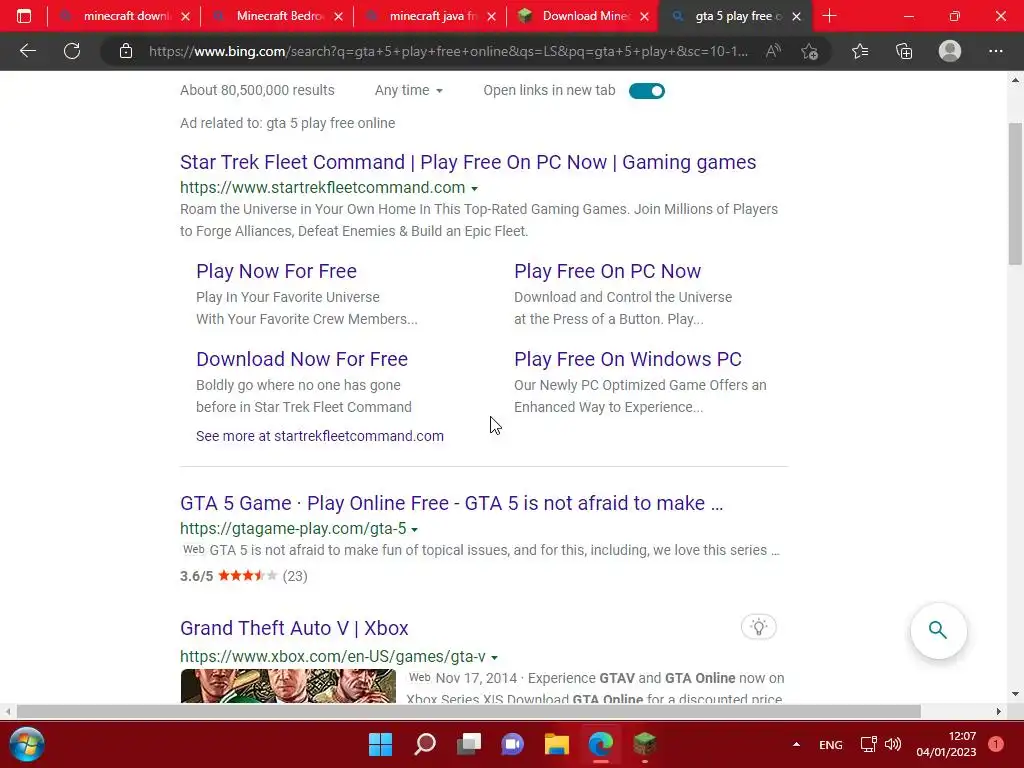1024x768 pixels.
Task: Open Edge Settings and more menu
Action: click(x=995, y=51)
